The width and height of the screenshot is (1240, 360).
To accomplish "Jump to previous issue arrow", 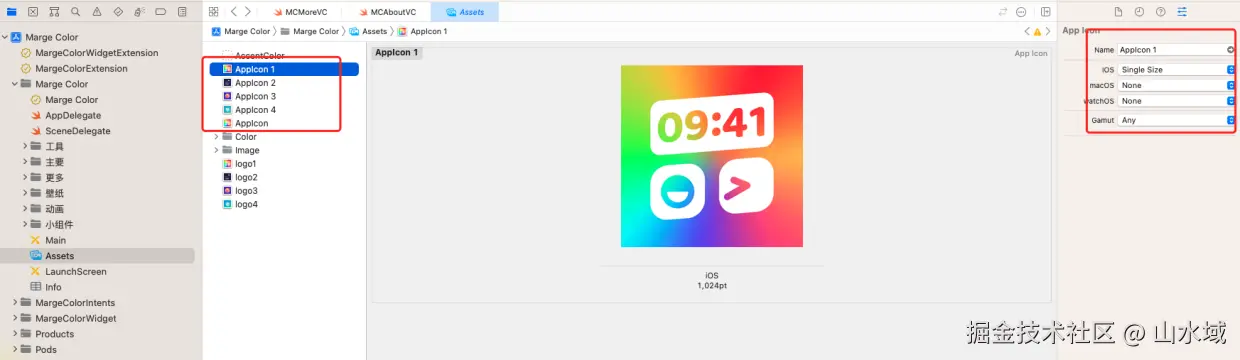I will 1027,32.
